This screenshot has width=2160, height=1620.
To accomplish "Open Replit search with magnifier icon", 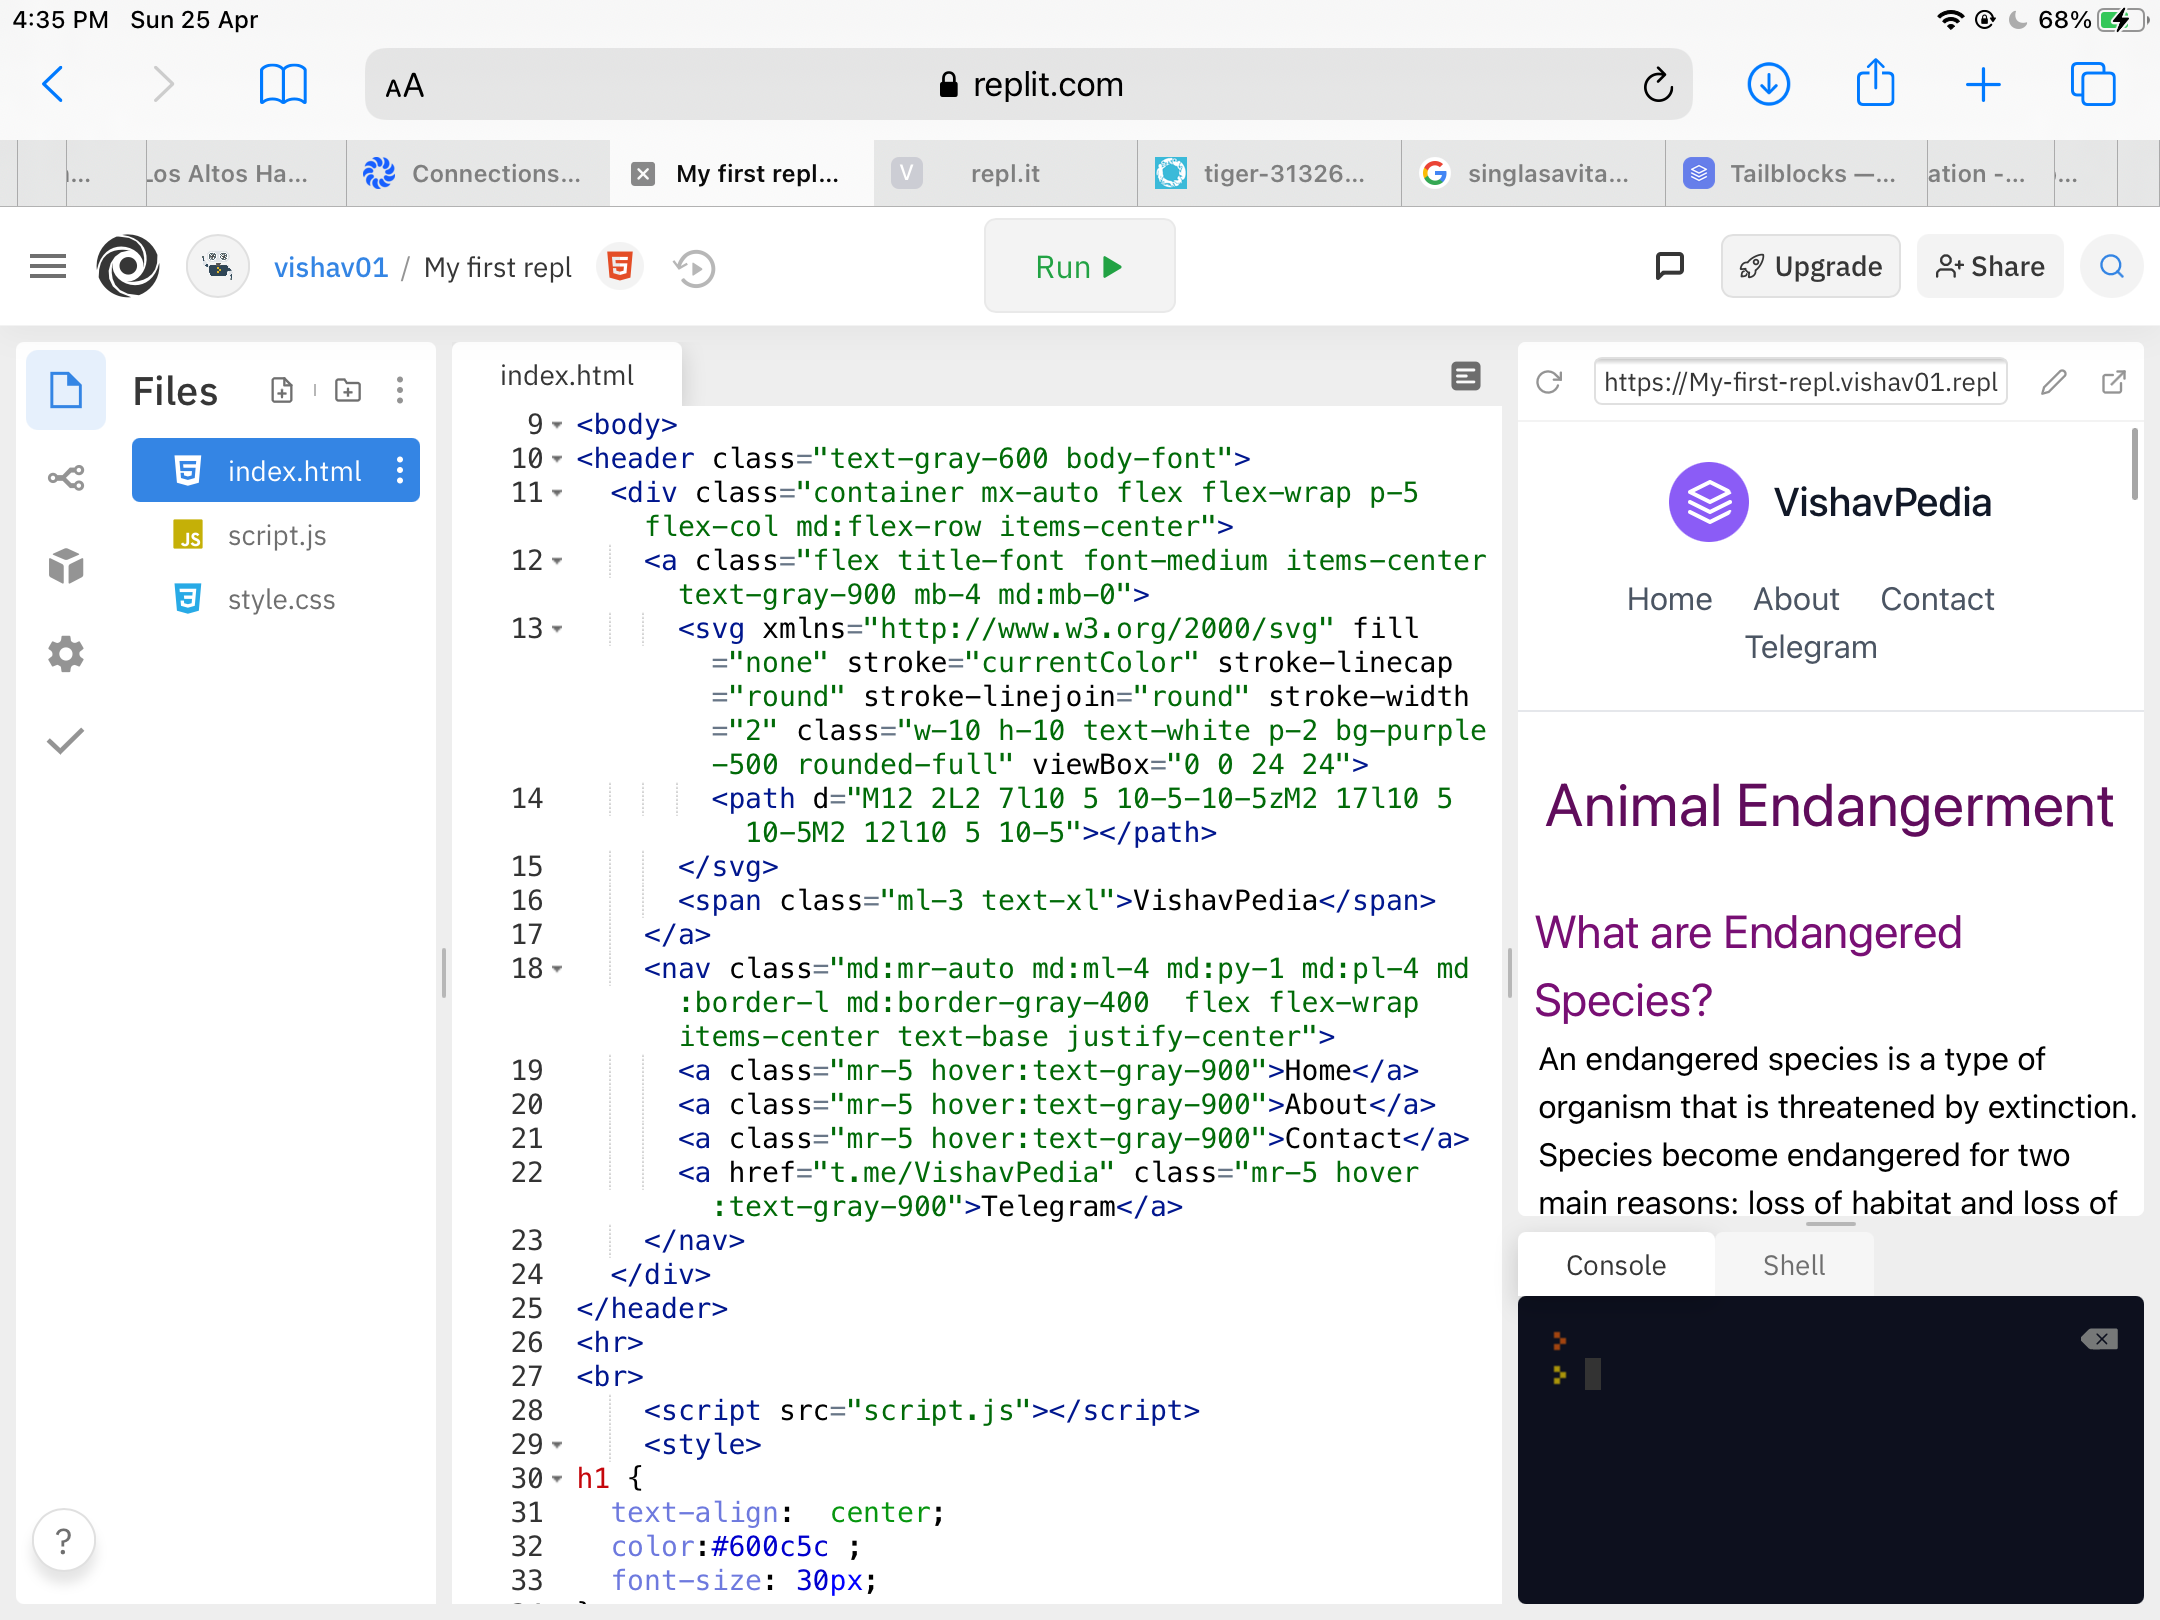I will pos(2111,266).
